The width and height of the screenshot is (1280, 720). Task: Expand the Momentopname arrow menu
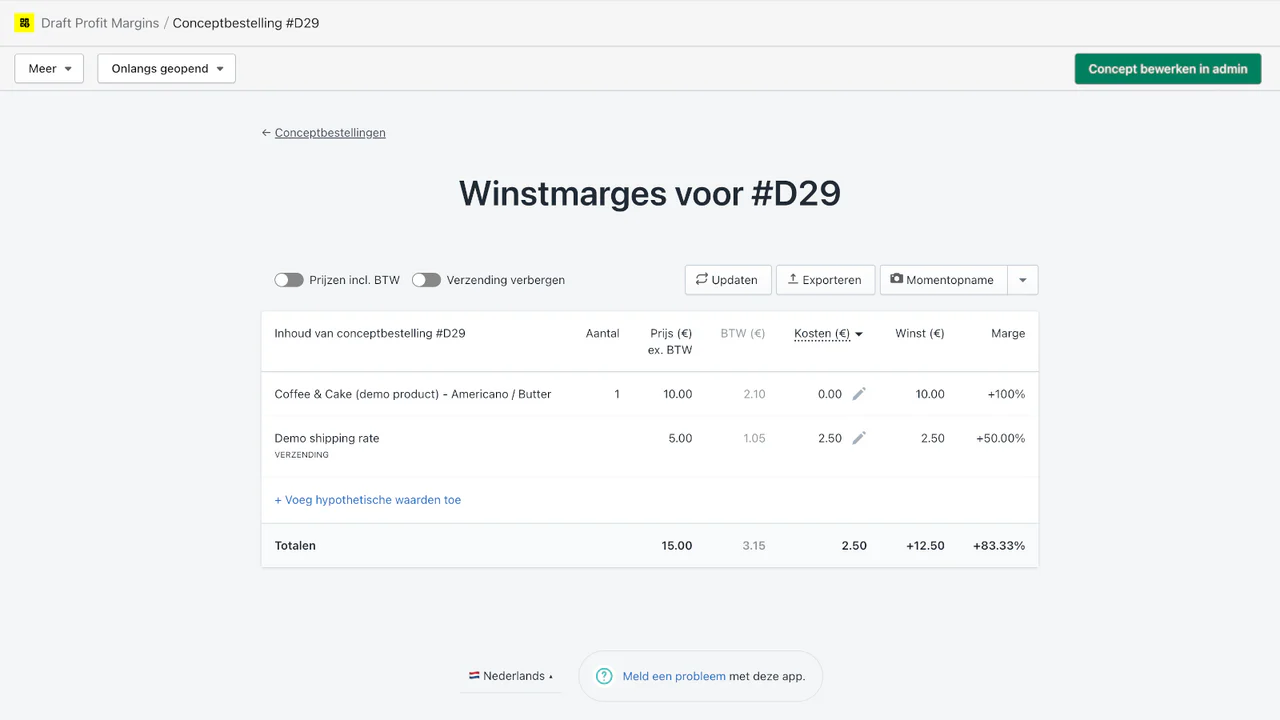1023,280
